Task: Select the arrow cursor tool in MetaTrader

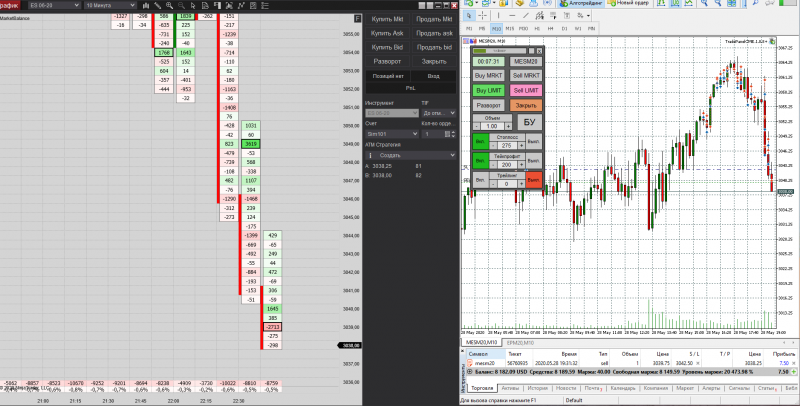Action: pyautogui.click(x=469, y=16)
